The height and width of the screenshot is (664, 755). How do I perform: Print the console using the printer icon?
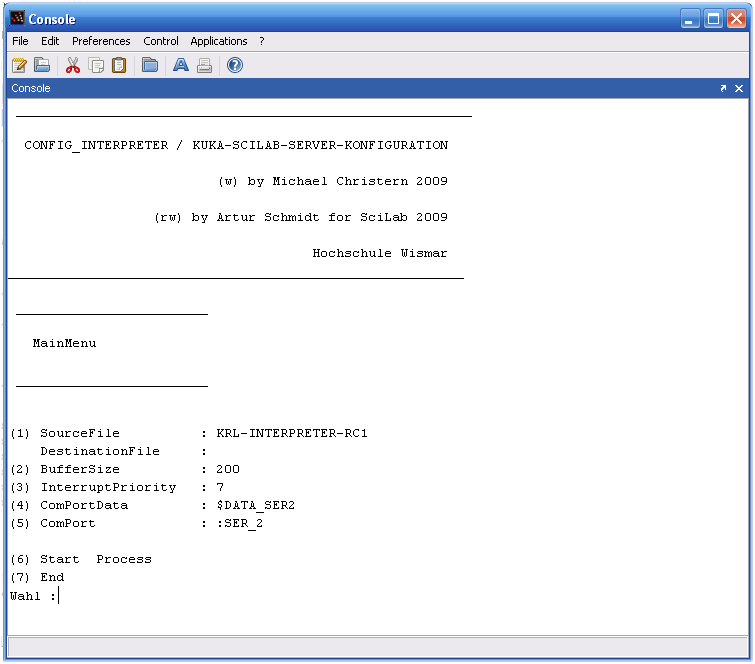tap(204, 66)
